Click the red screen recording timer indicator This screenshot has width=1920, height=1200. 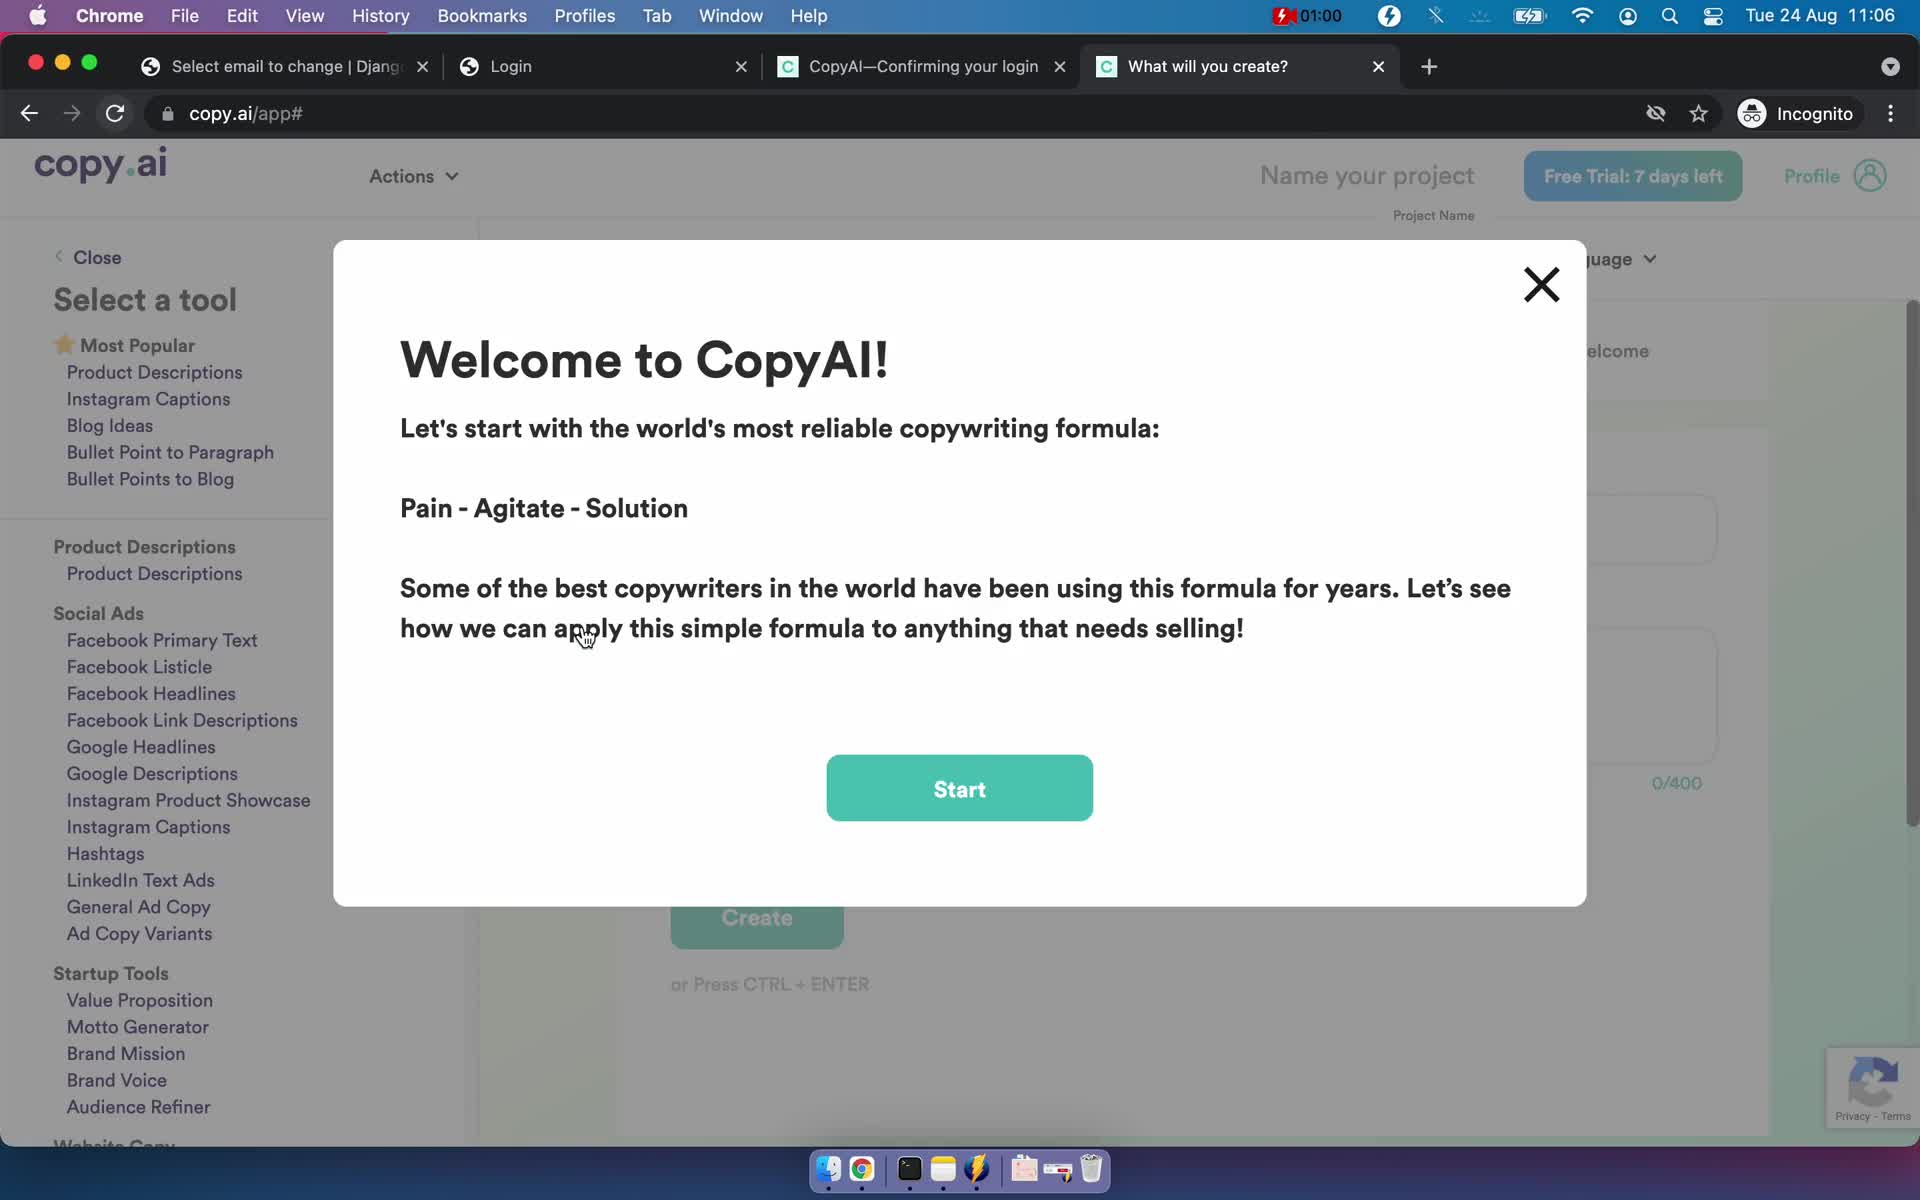[1308, 15]
